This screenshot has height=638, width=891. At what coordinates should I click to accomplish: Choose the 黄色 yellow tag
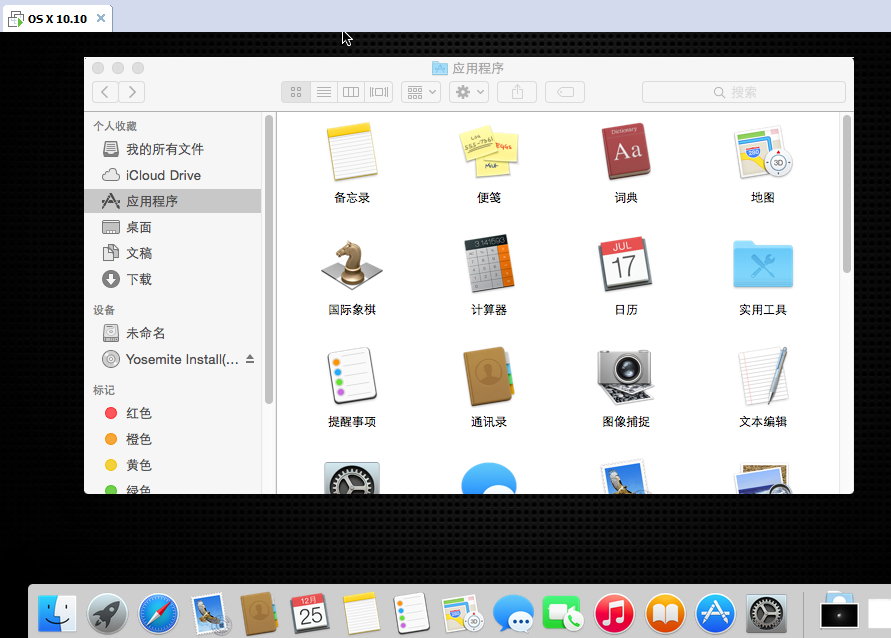[173, 465]
